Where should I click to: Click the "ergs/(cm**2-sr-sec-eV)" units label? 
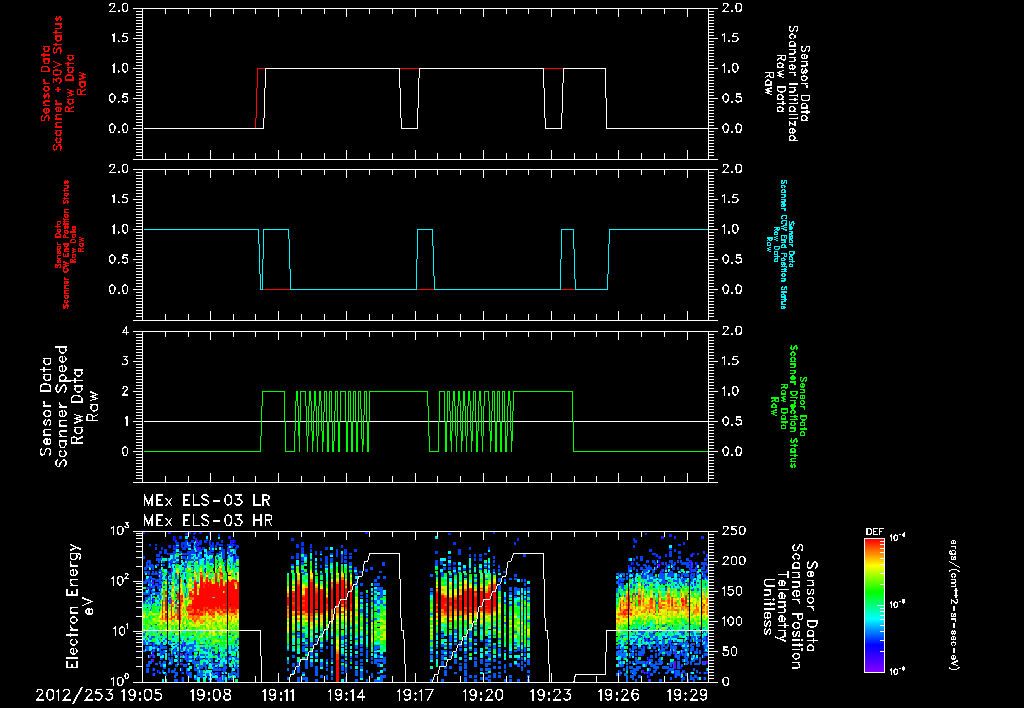click(953, 605)
